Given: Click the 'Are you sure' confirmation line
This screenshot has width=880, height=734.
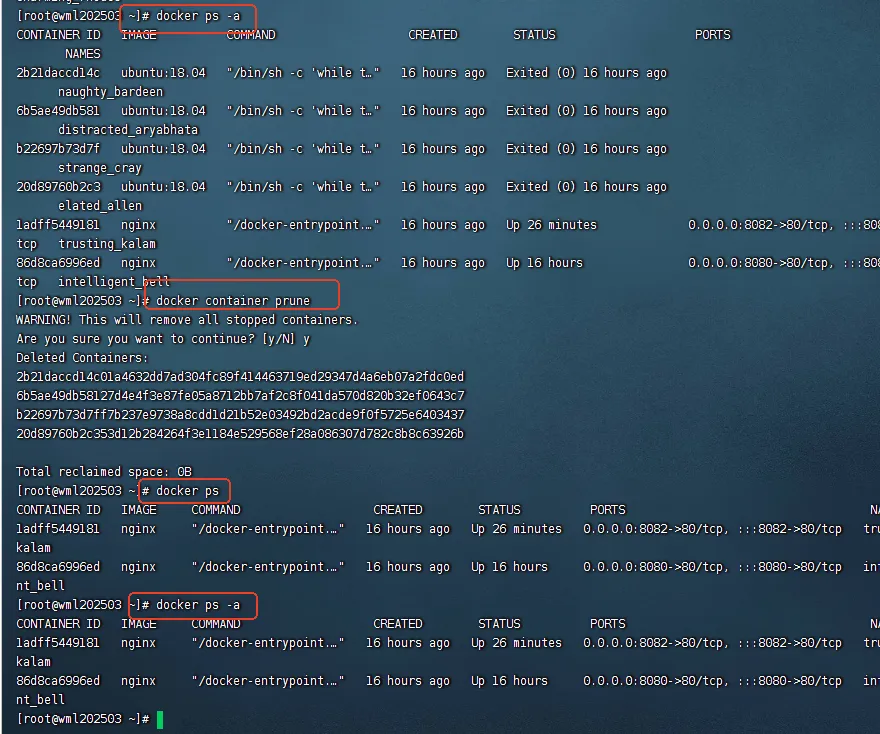Looking at the screenshot, I should tap(163, 339).
